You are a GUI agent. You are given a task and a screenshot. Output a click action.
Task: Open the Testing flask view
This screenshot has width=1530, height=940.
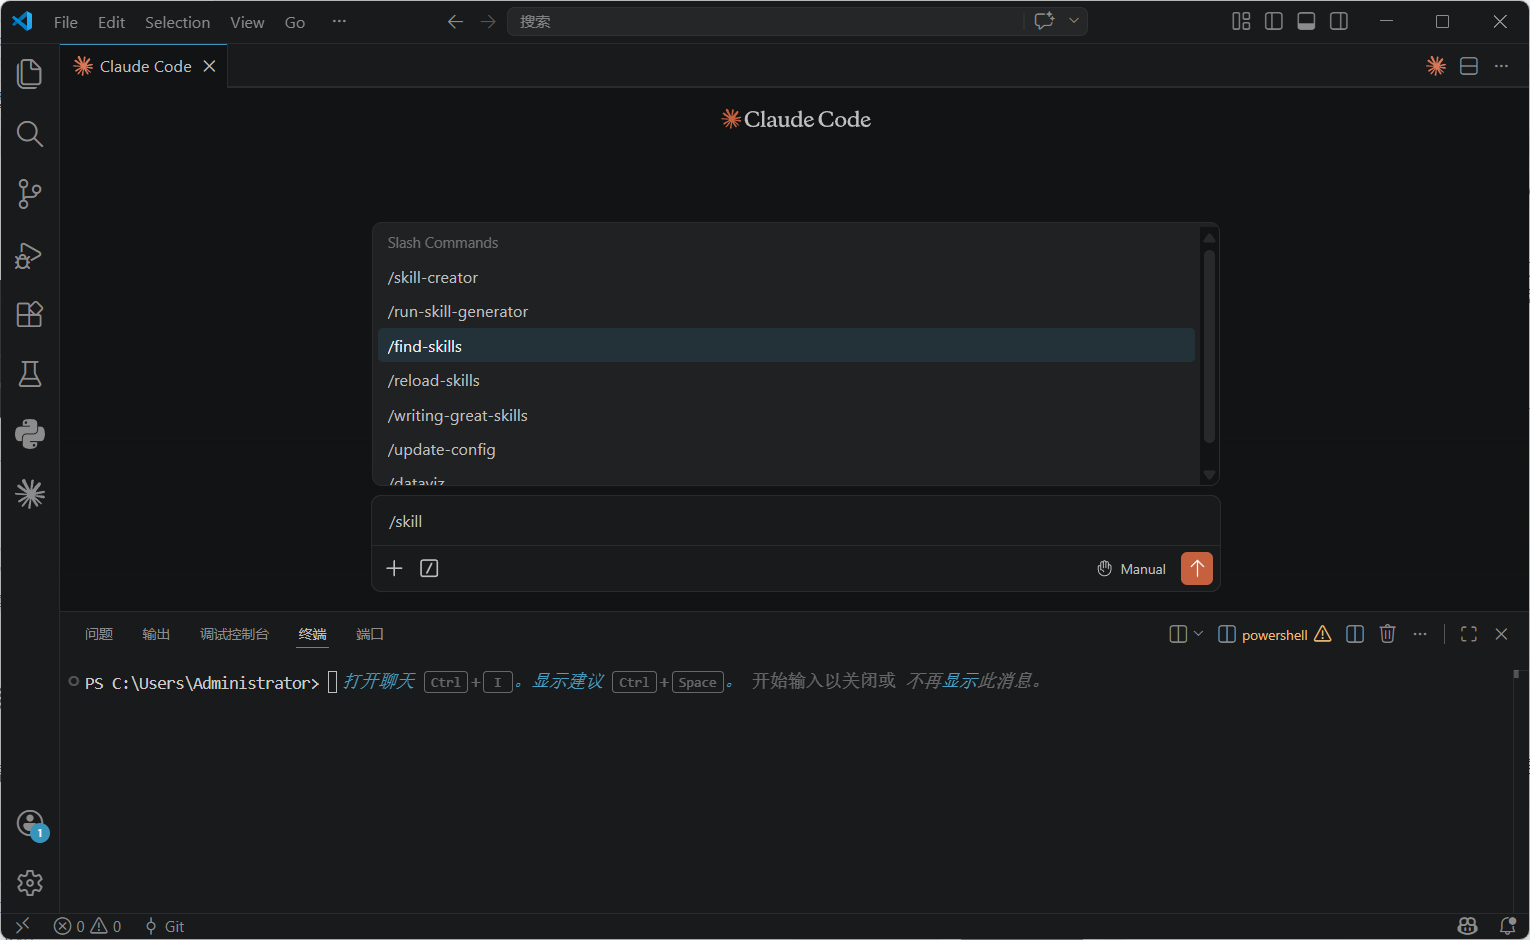[x=30, y=374]
